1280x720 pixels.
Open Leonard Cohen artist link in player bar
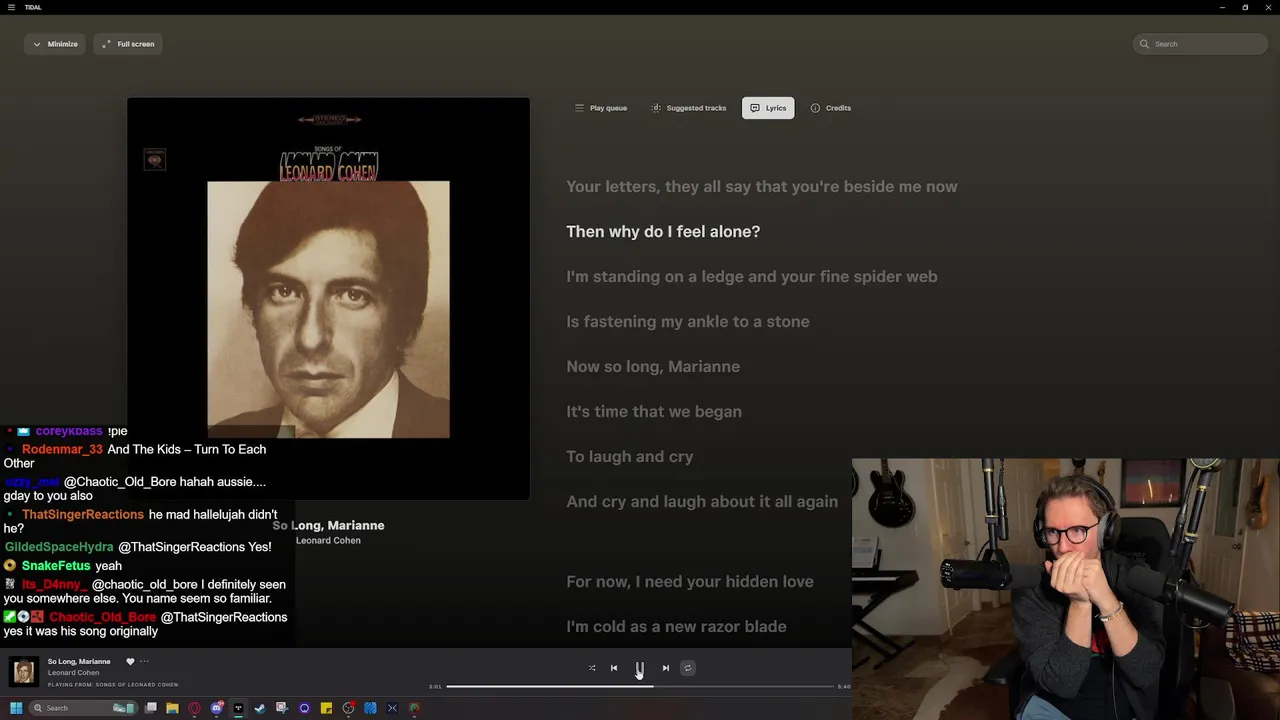click(74, 673)
